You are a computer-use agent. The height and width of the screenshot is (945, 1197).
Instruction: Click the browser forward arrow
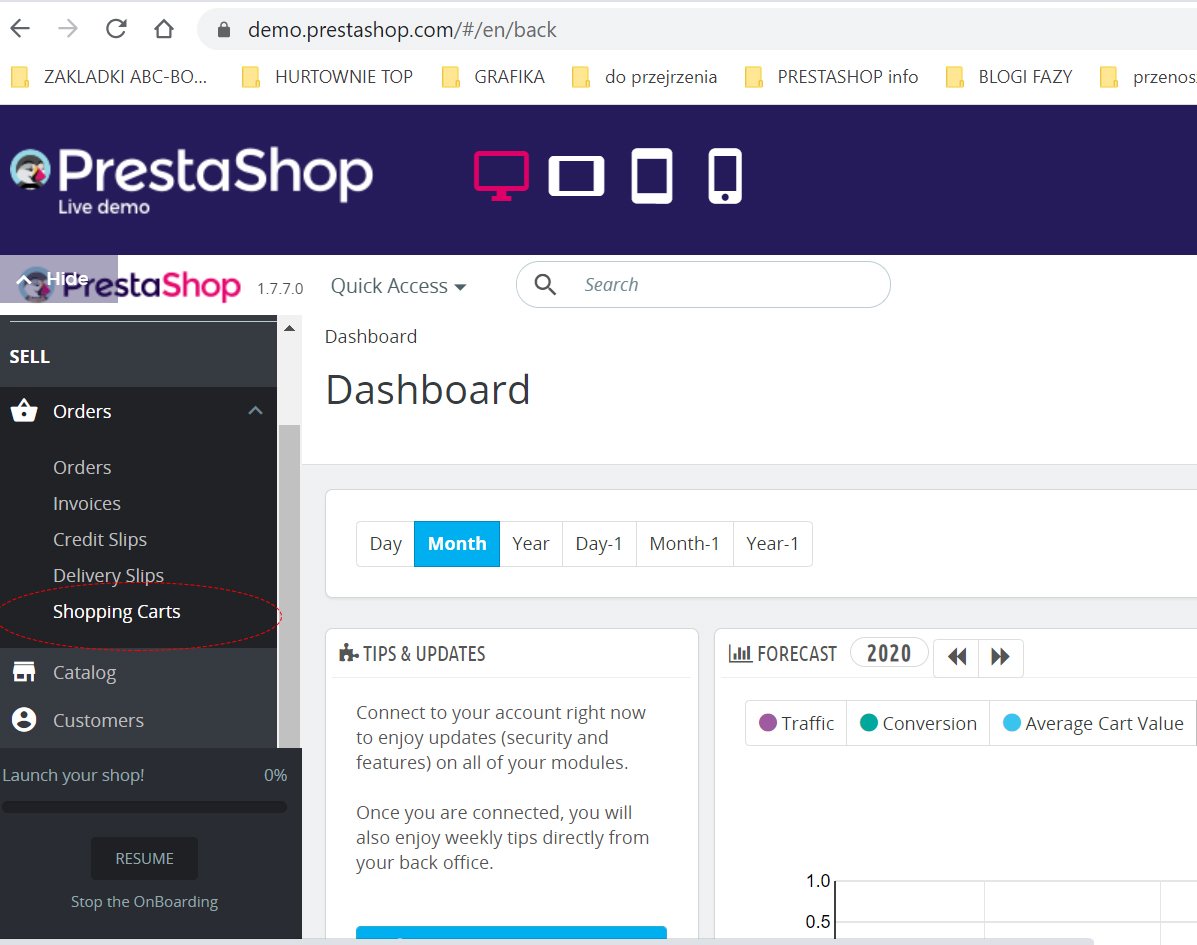point(68,29)
